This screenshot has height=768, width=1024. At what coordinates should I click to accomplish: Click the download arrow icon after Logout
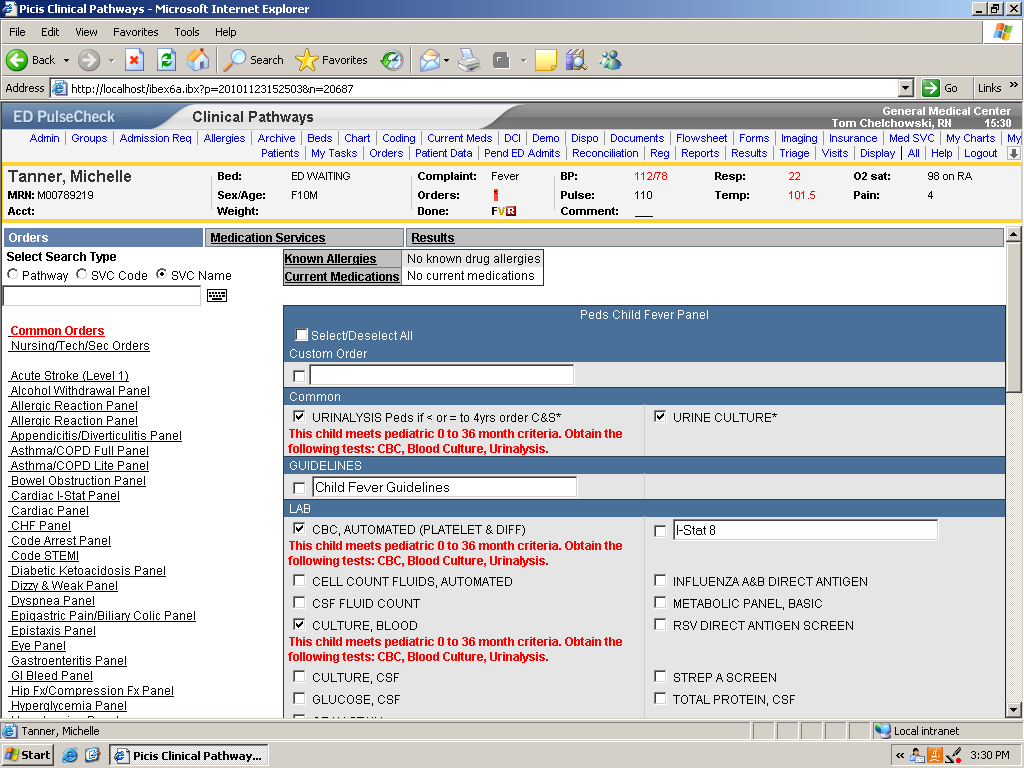coord(1013,154)
